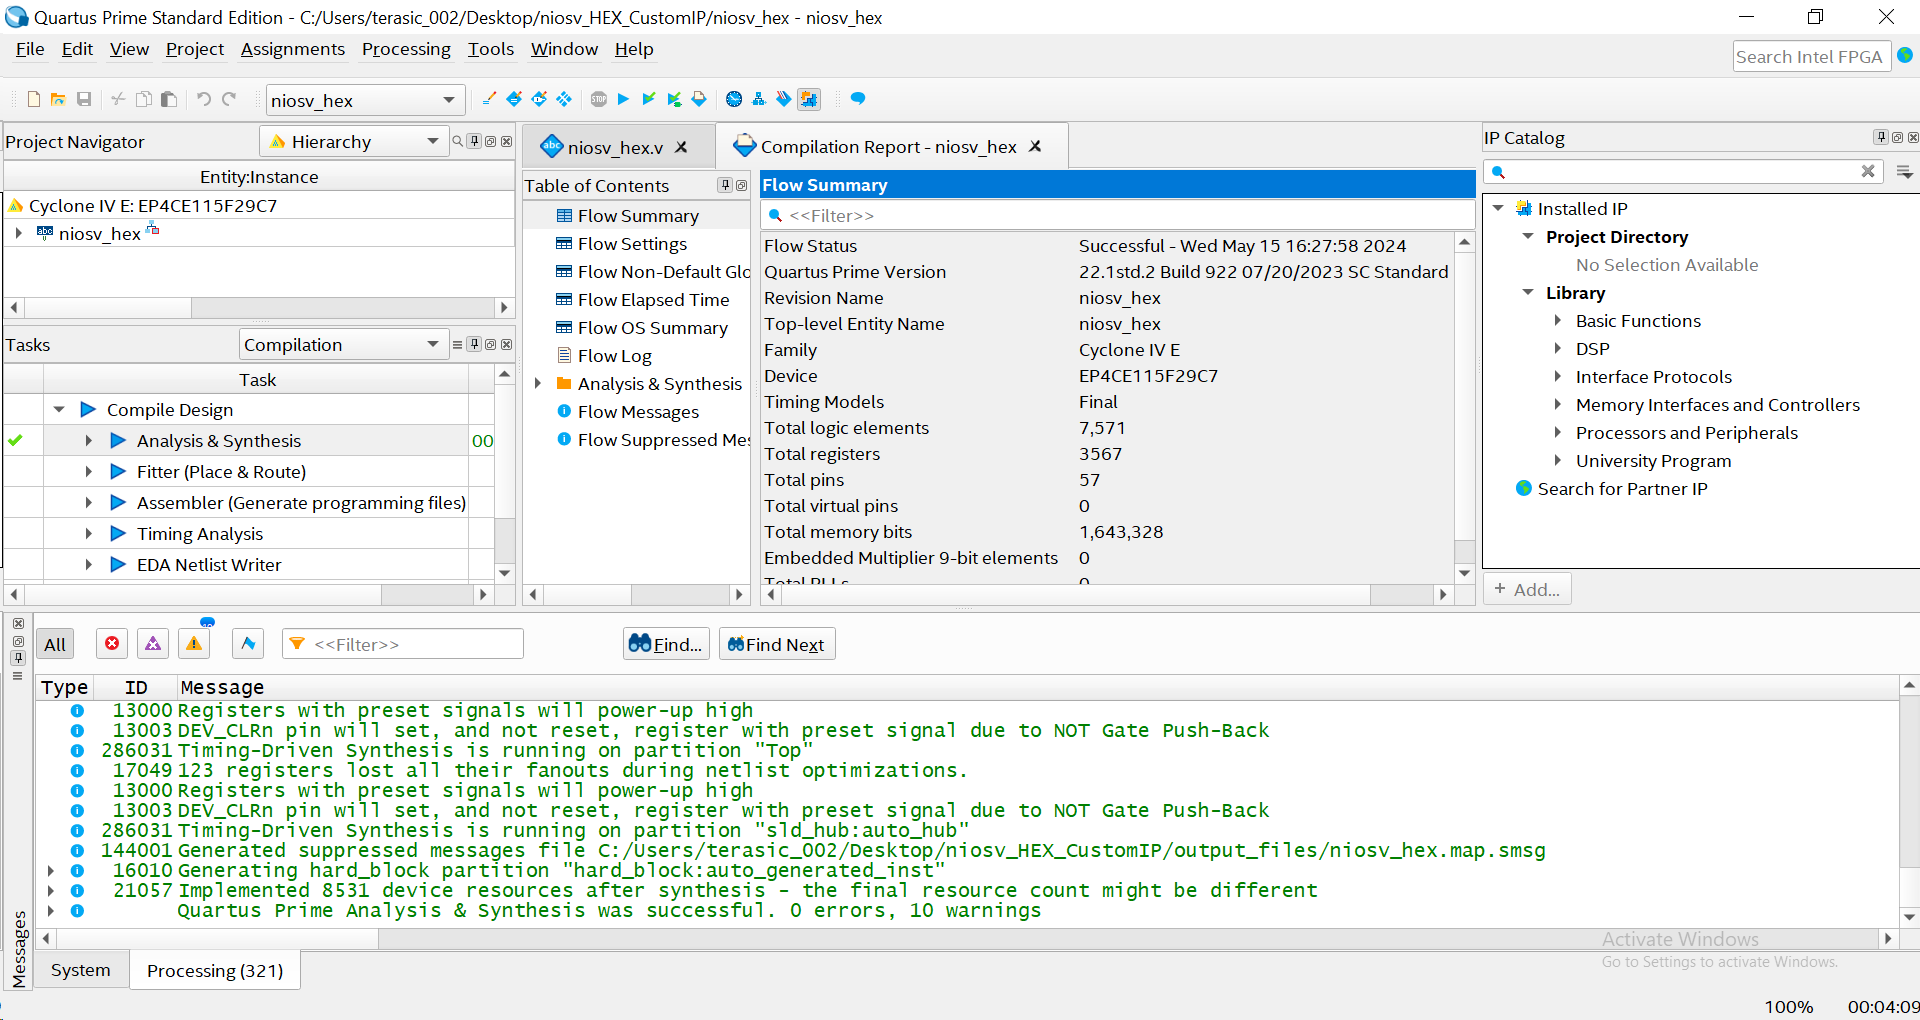Expand the Processors and Peripherals category
The height and width of the screenshot is (1020, 1920).
(x=1558, y=433)
